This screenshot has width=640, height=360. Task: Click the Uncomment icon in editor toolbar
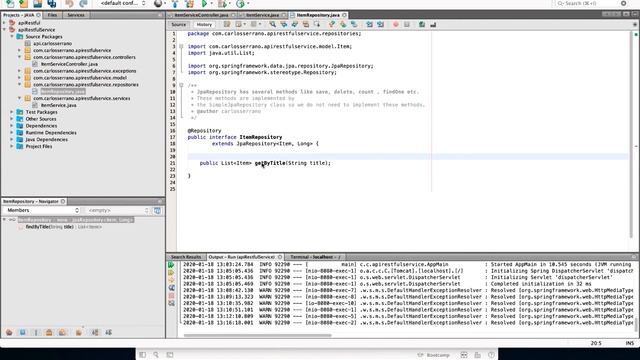coord(433,24)
